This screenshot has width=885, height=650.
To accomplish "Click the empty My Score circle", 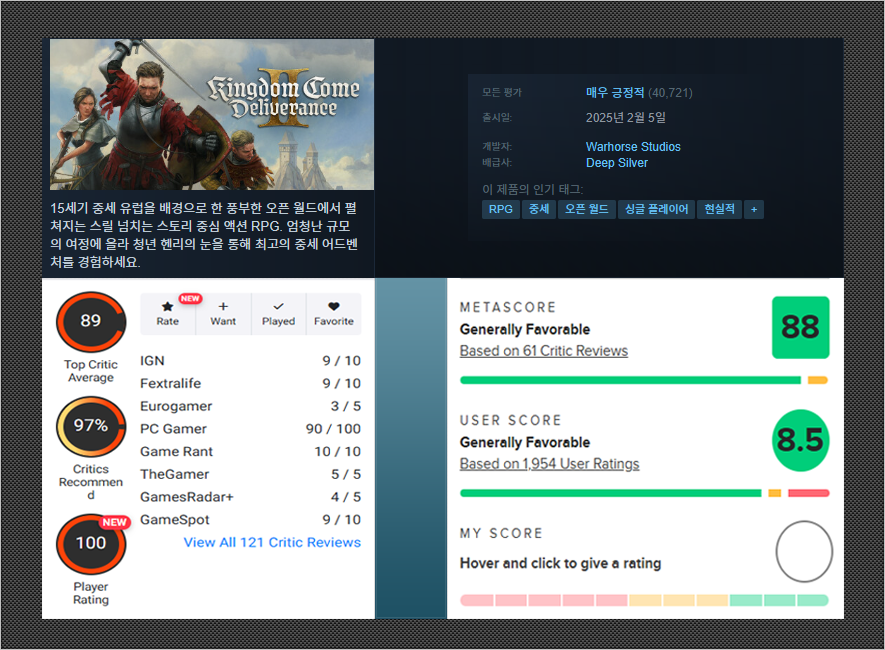I will [x=804, y=551].
